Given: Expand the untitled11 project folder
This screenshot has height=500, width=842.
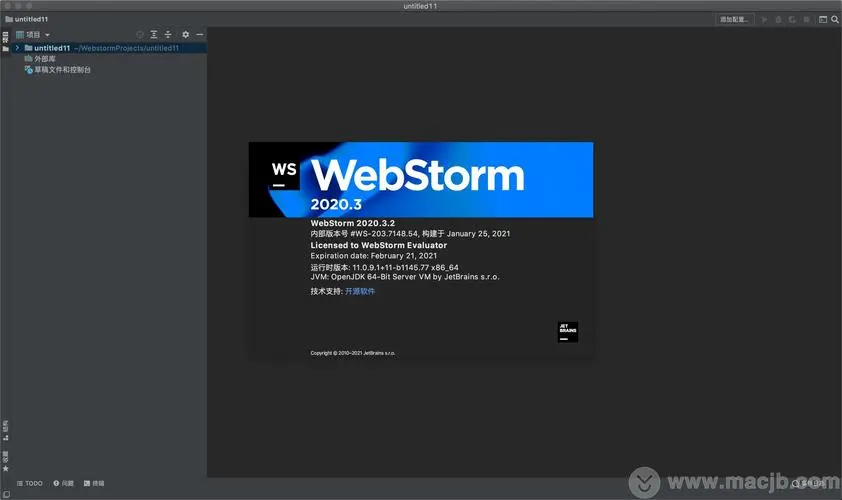Looking at the screenshot, I should 17,48.
